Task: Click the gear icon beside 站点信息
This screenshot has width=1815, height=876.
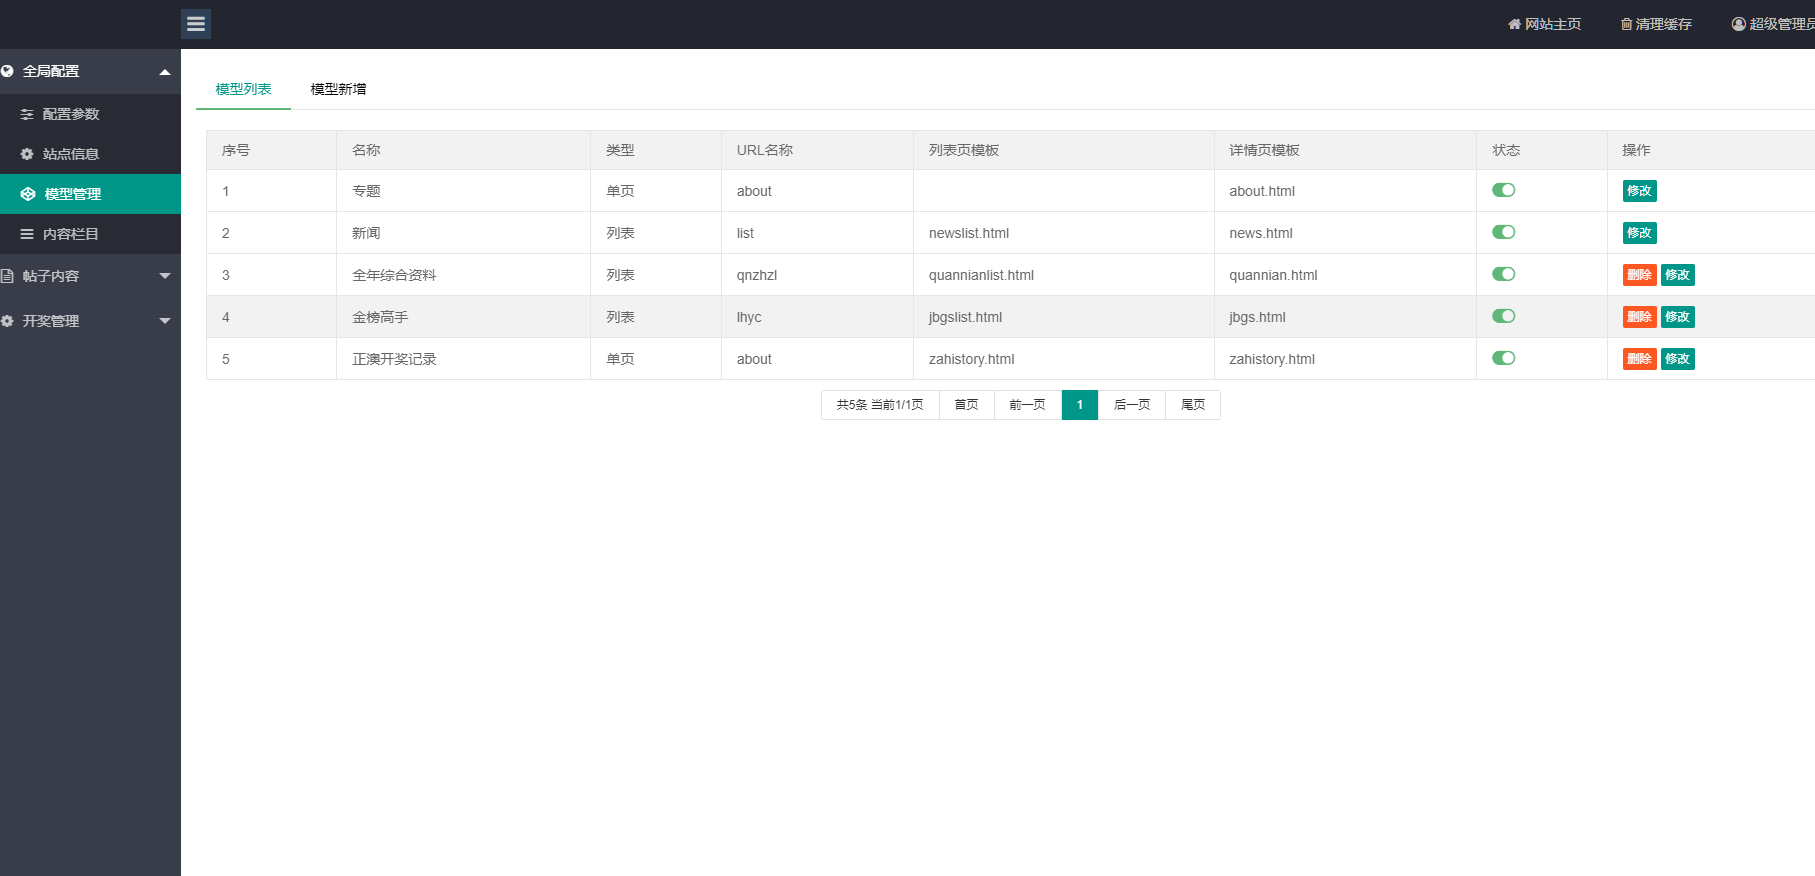Action: pyautogui.click(x=27, y=154)
